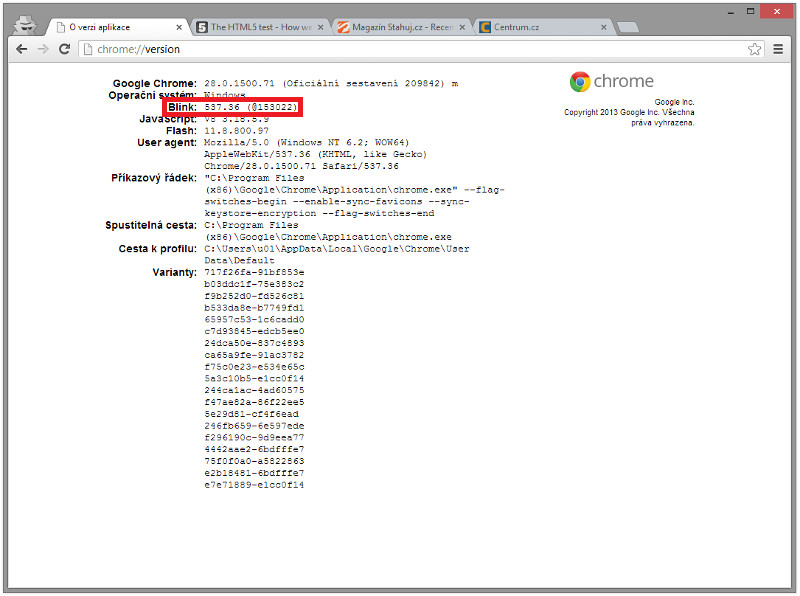Click the Google Chrome: label
800x596 pixels.
coord(155,83)
